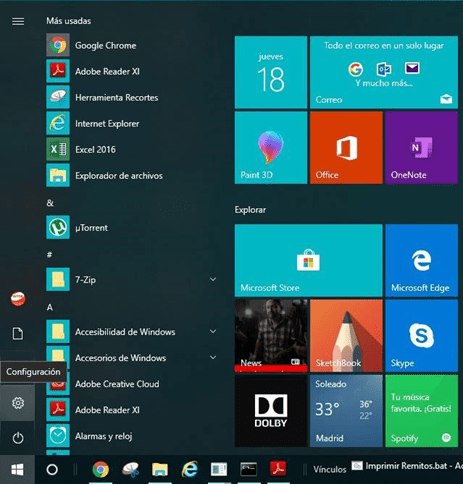The width and height of the screenshot is (463, 484).
Task: Open the Documents sidebar icon
Action: pyautogui.click(x=18, y=333)
